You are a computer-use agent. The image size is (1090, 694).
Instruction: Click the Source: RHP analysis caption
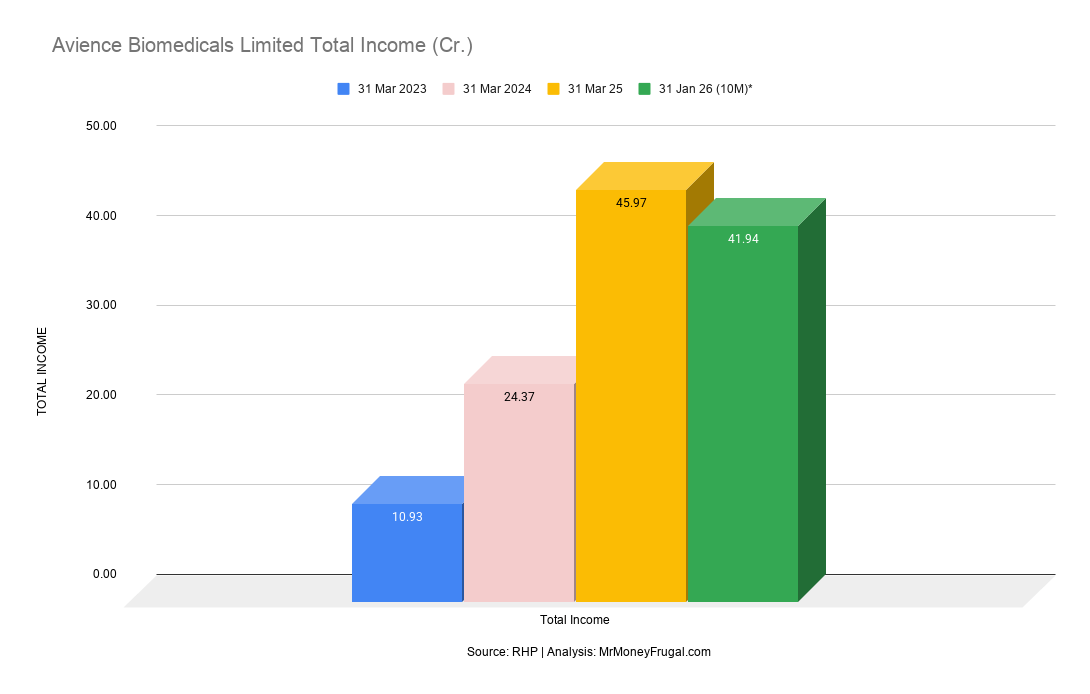point(589,652)
